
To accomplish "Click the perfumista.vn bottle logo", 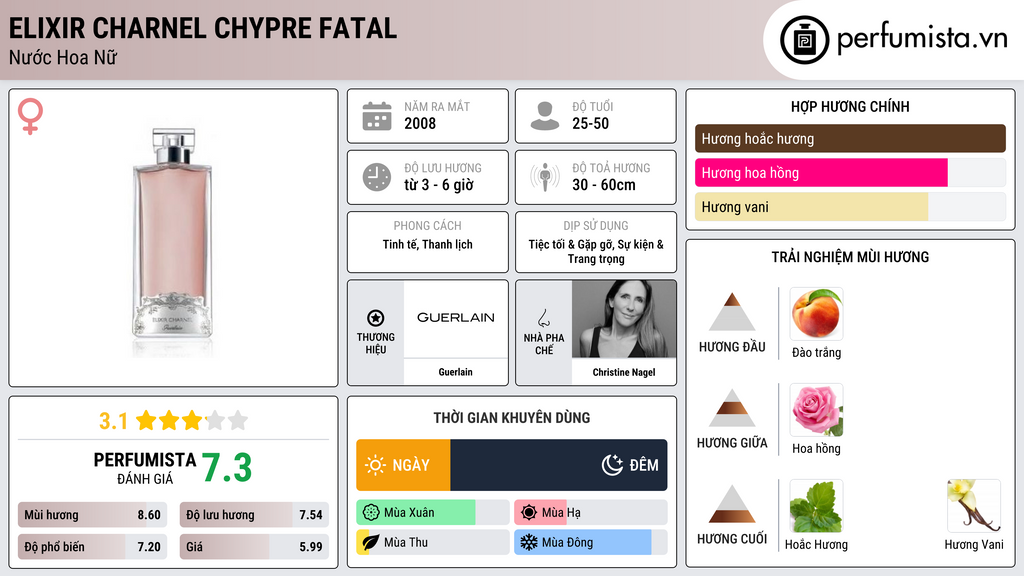I will [x=803, y=40].
